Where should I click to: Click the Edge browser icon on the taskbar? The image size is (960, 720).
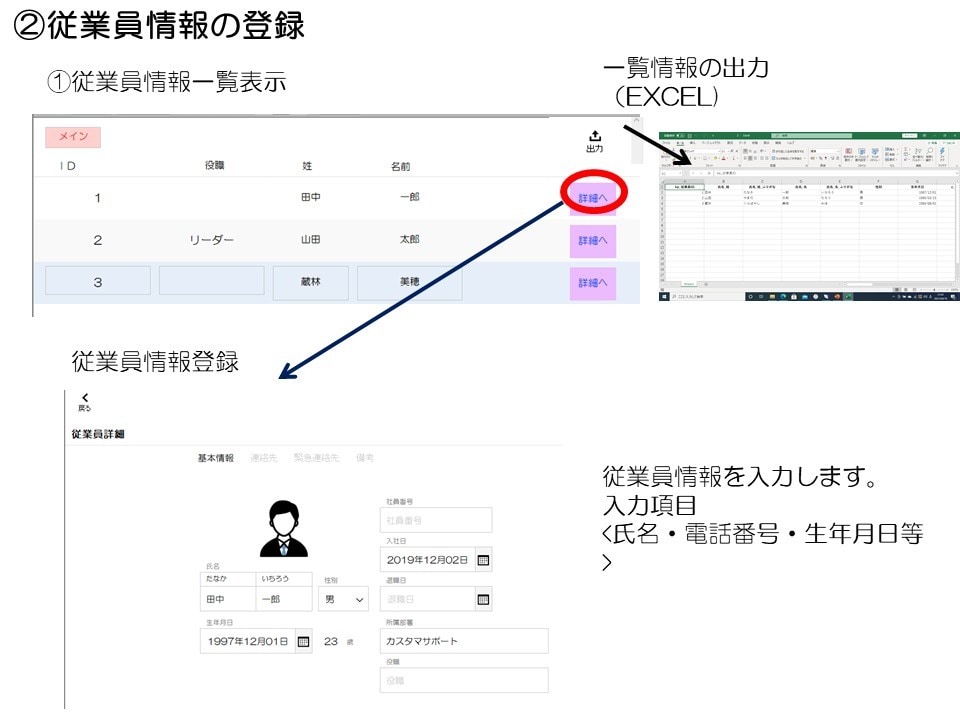[x=783, y=296]
